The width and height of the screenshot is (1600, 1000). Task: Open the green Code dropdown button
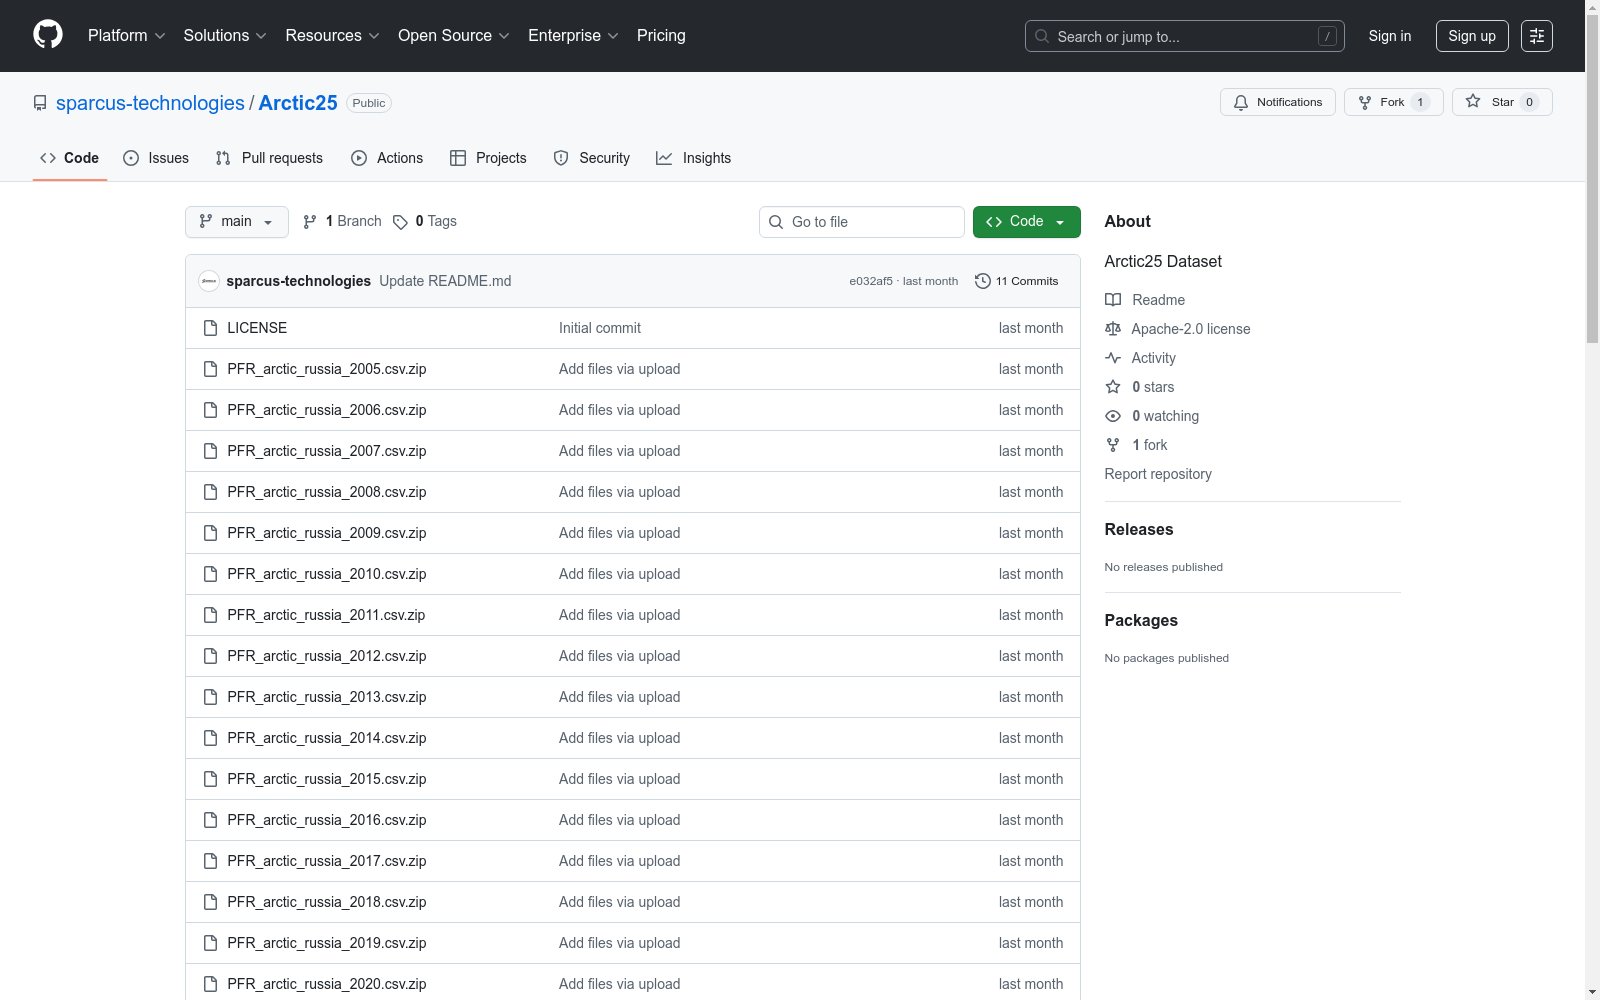click(1026, 222)
